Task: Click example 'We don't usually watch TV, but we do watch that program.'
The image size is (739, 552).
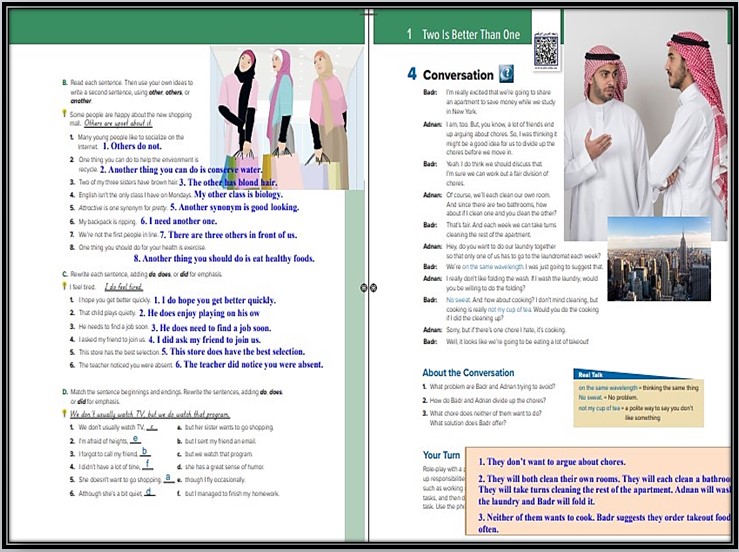Action: pyautogui.click(x=150, y=414)
